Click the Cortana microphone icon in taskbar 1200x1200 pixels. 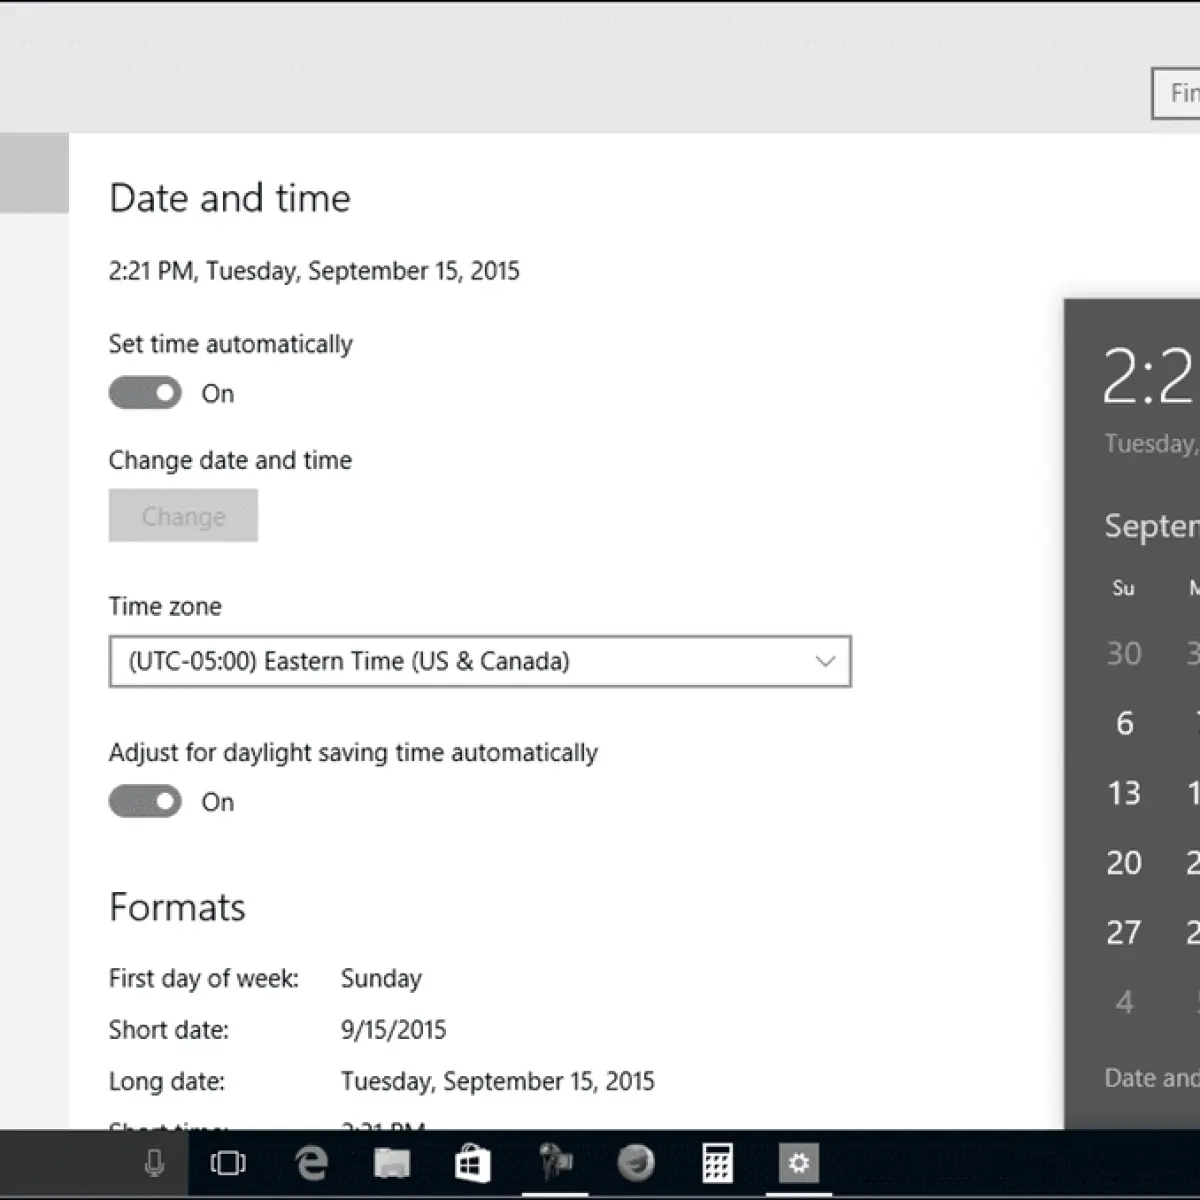coord(153,1163)
